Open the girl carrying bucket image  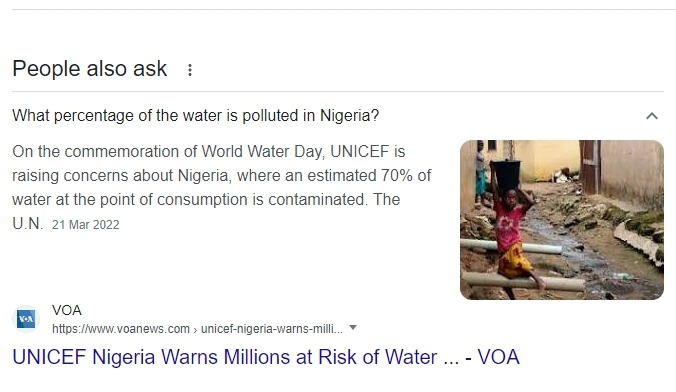562,220
